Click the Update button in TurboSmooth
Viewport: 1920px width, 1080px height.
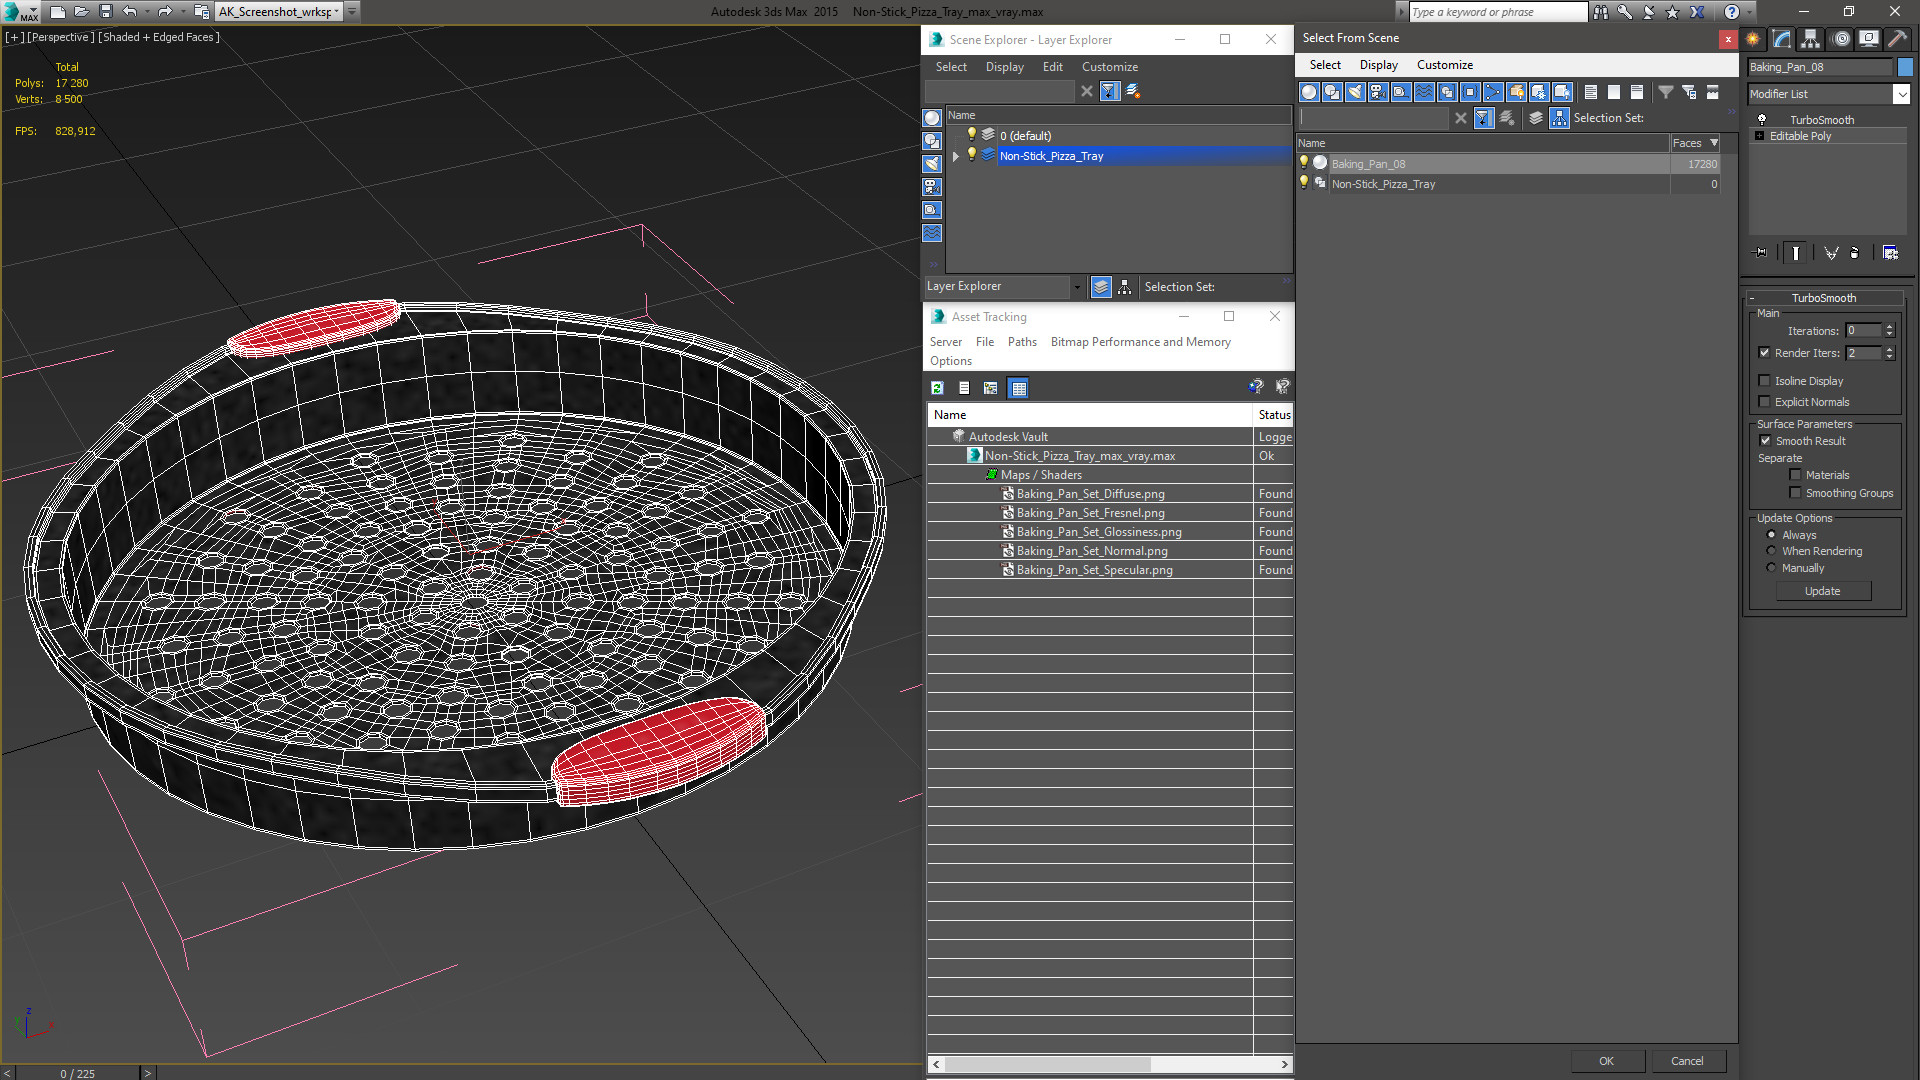point(1822,591)
